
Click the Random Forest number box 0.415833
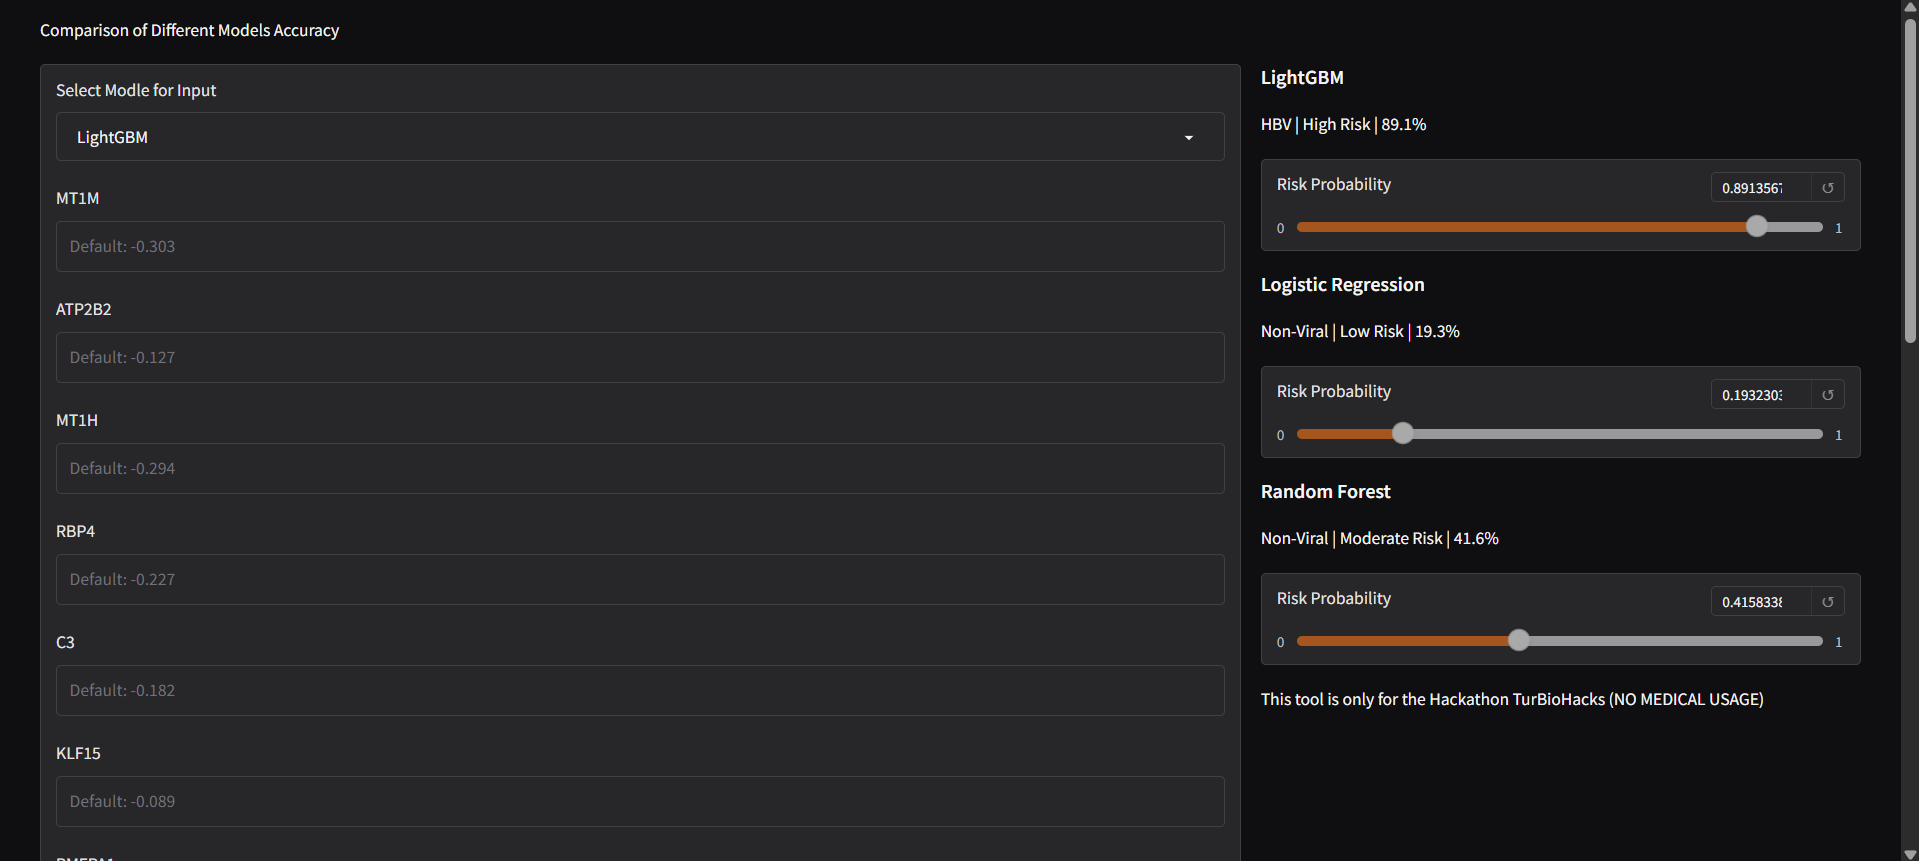point(1761,602)
